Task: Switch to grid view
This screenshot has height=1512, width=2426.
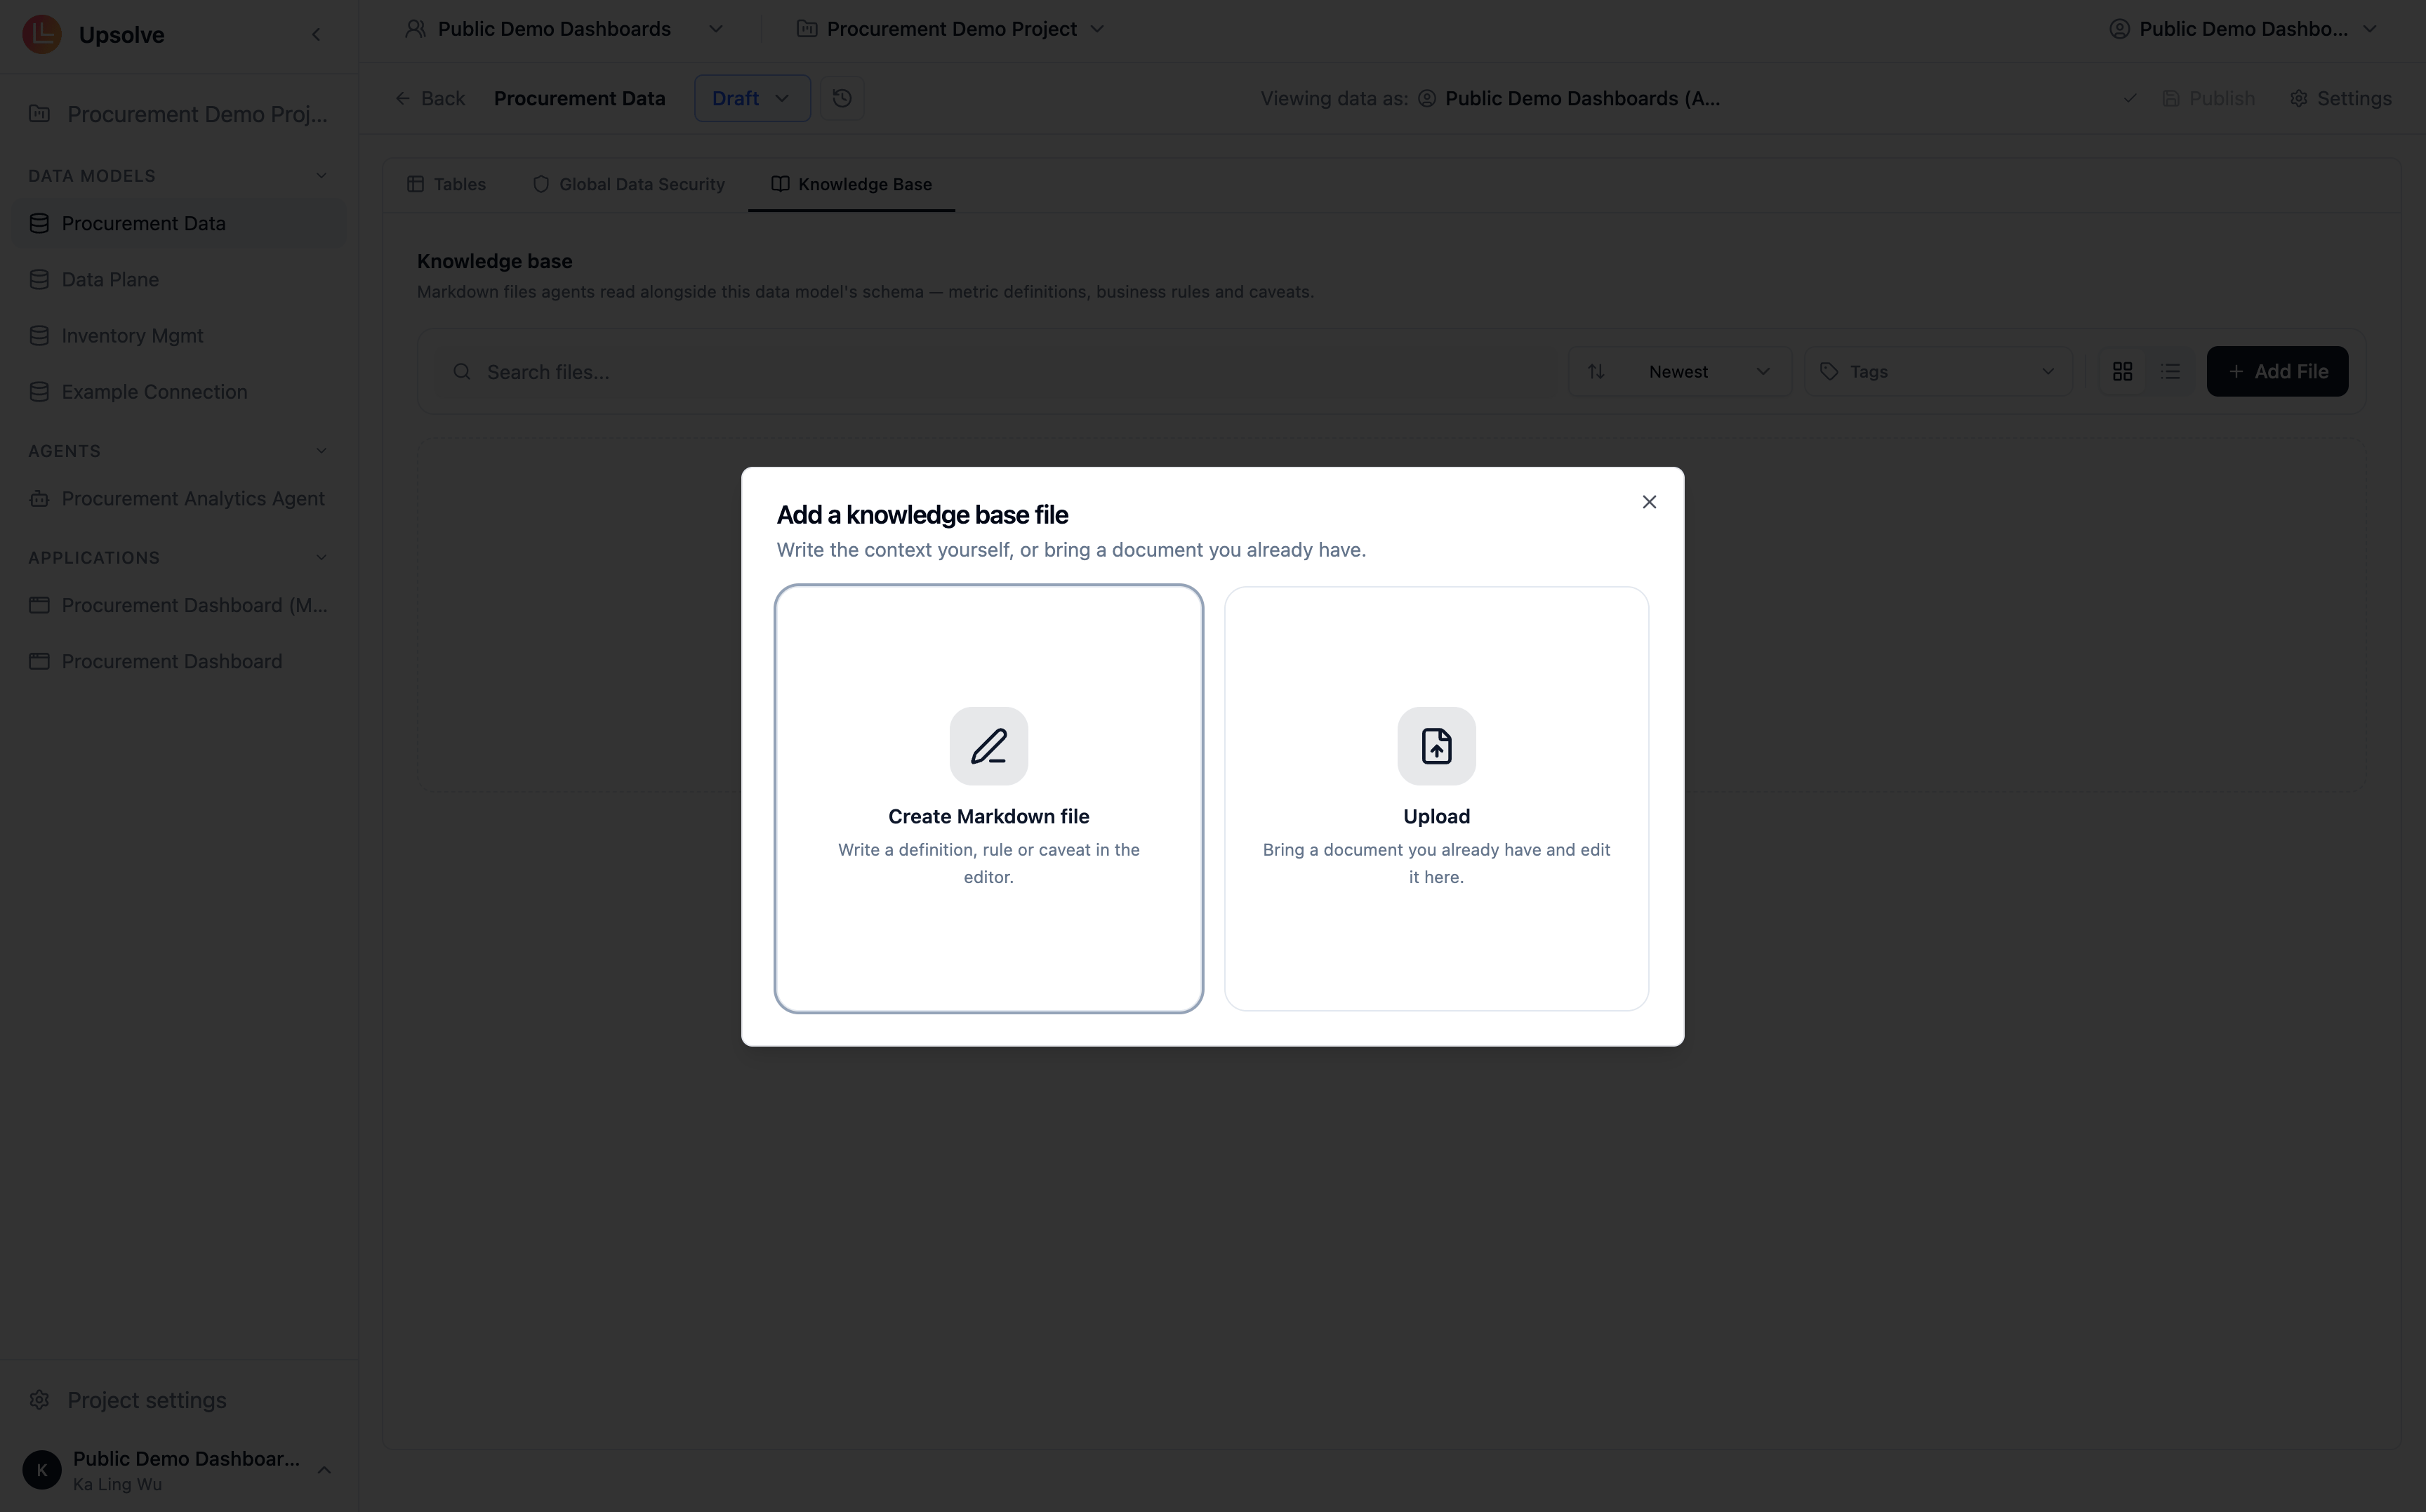Action: click(x=2122, y=372)
